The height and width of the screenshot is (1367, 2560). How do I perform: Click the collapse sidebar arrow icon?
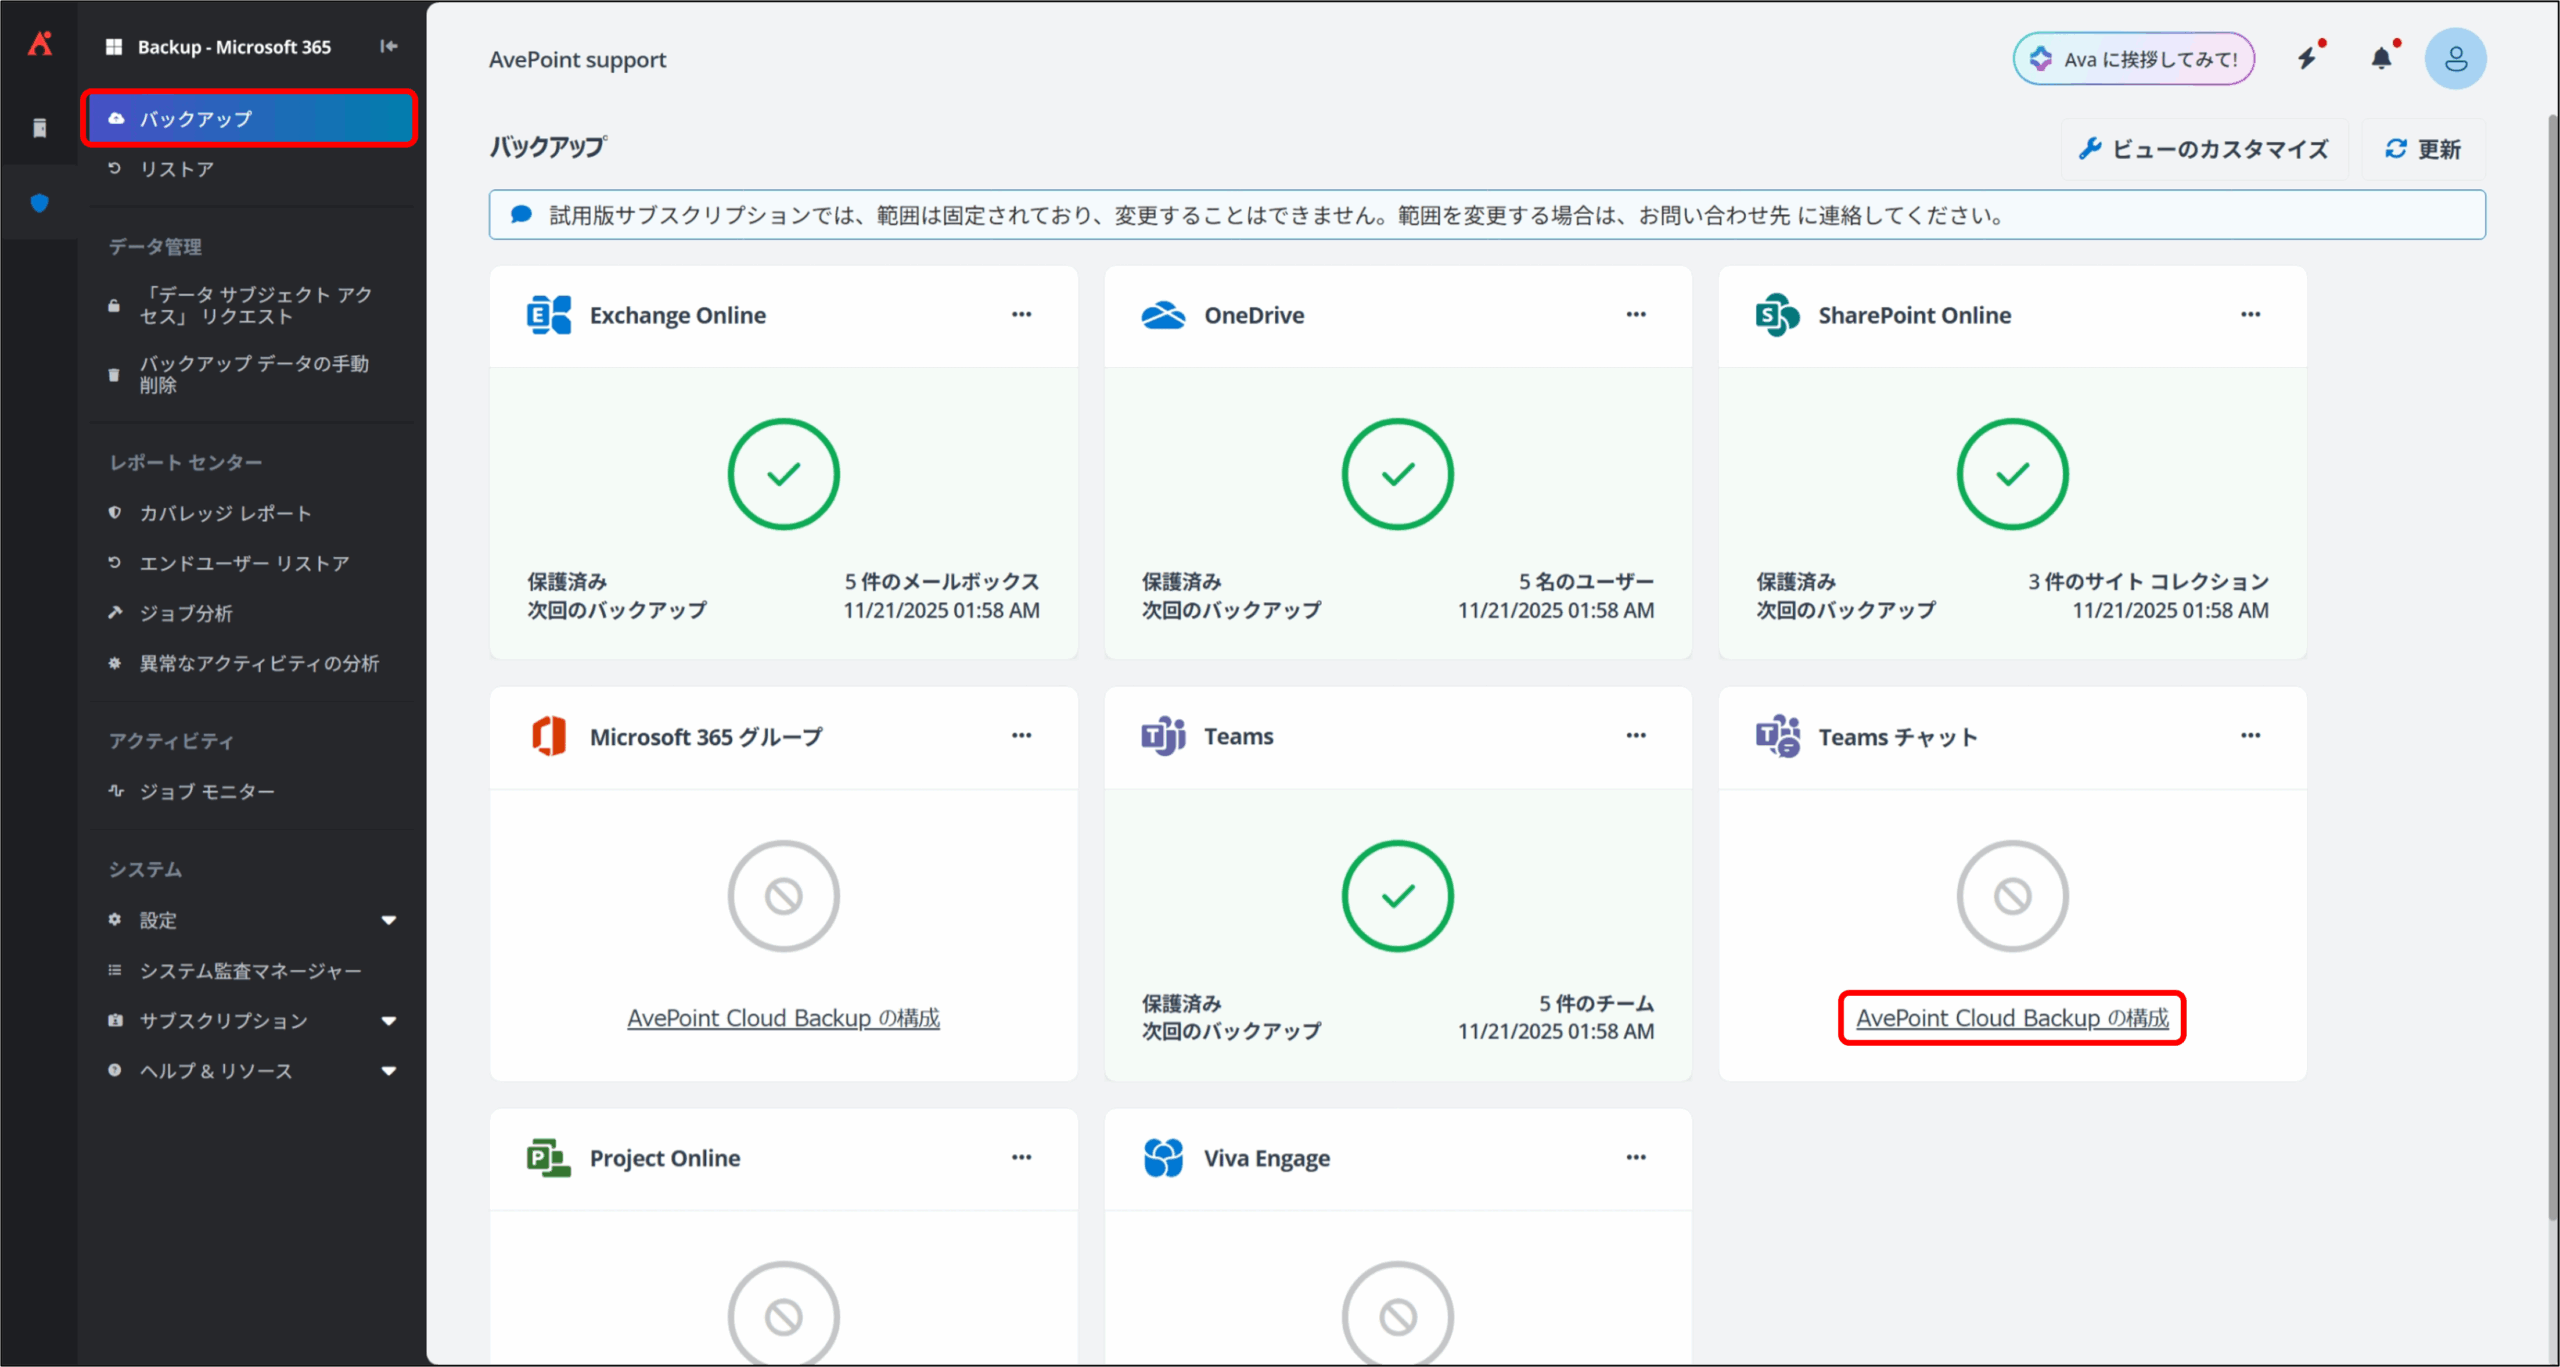coord(389,46)
